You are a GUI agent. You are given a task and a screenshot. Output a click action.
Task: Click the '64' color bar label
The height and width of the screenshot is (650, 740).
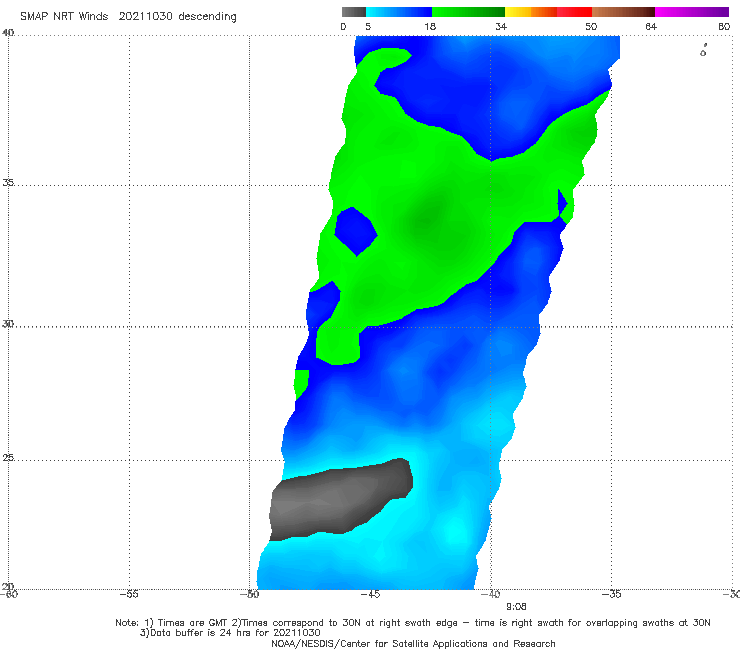click(651, 26)
